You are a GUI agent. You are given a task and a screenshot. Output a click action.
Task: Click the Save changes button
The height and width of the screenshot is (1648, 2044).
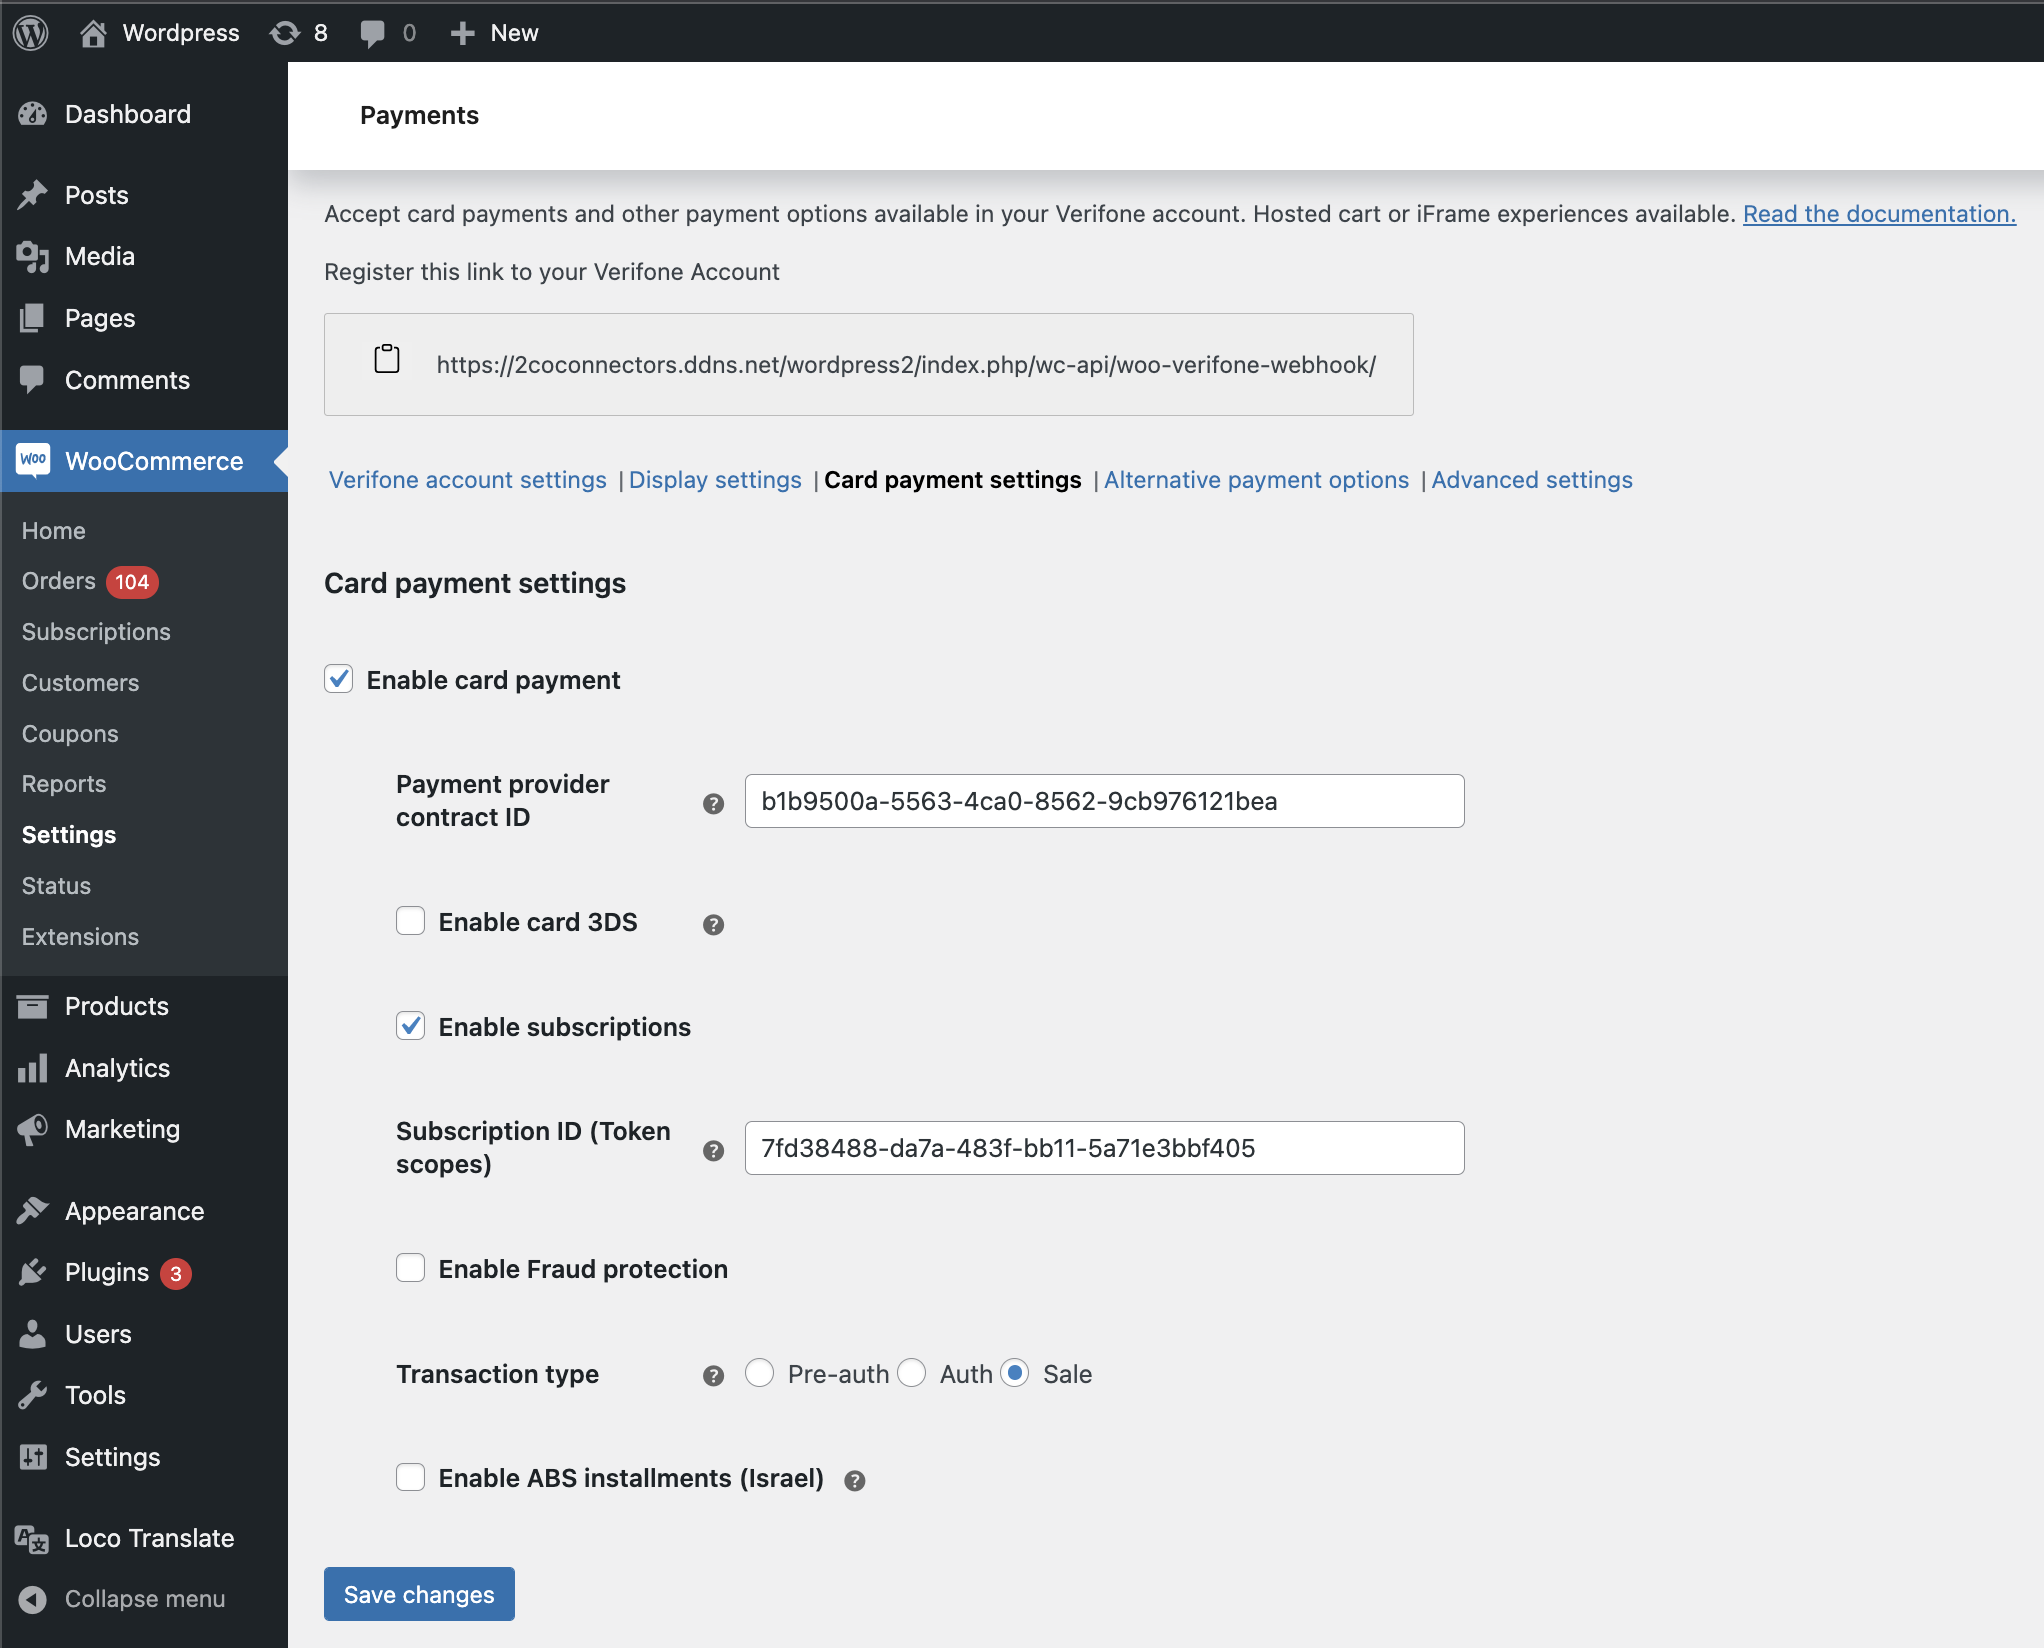point(418,1593)
